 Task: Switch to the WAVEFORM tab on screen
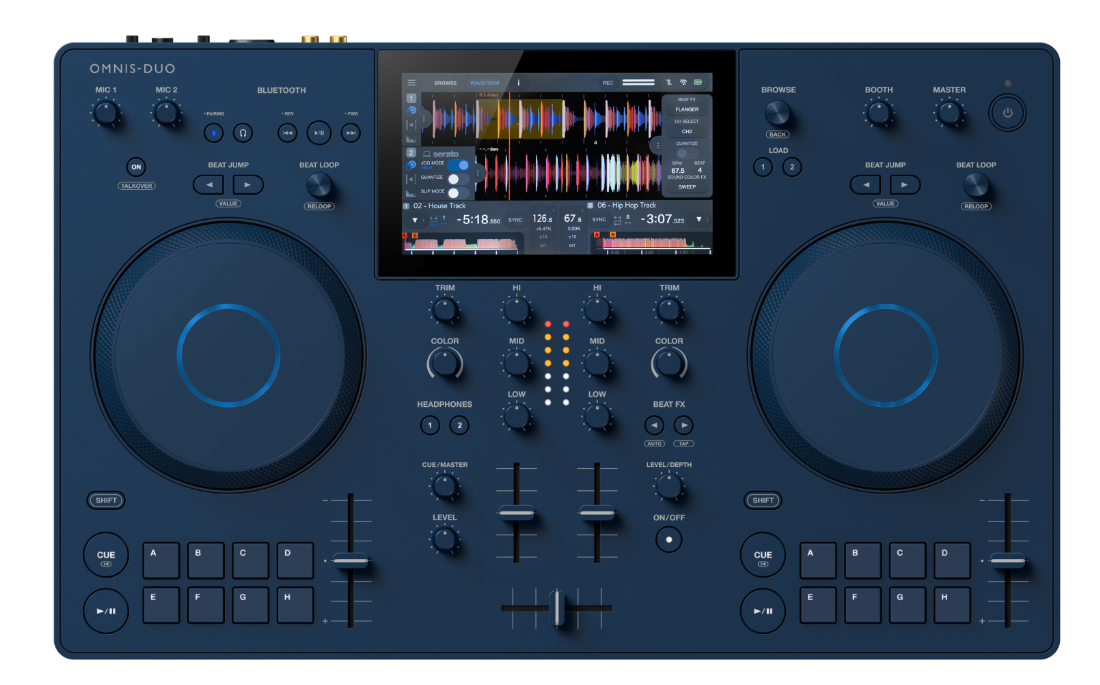[x=485, y=83]
